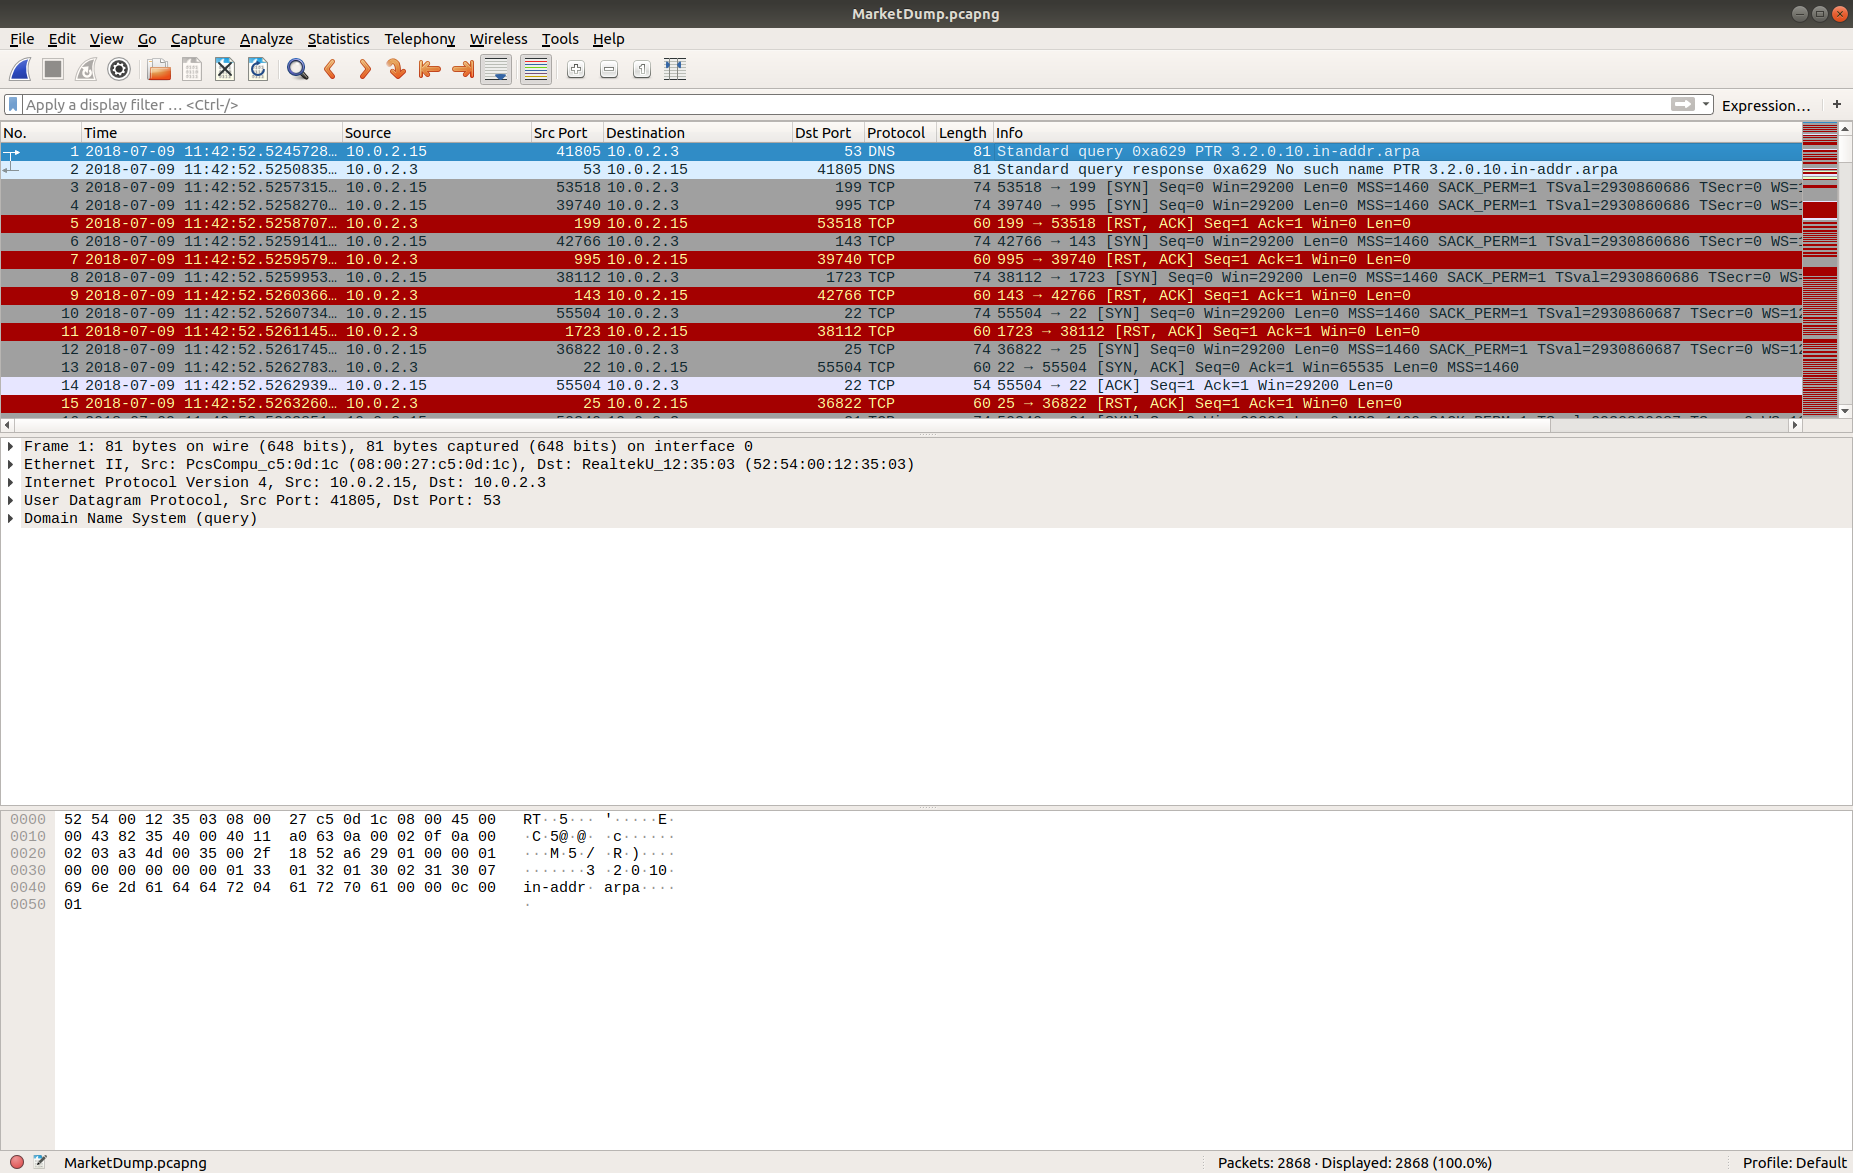Toggle packet colorize rules button

coord(536,69)
